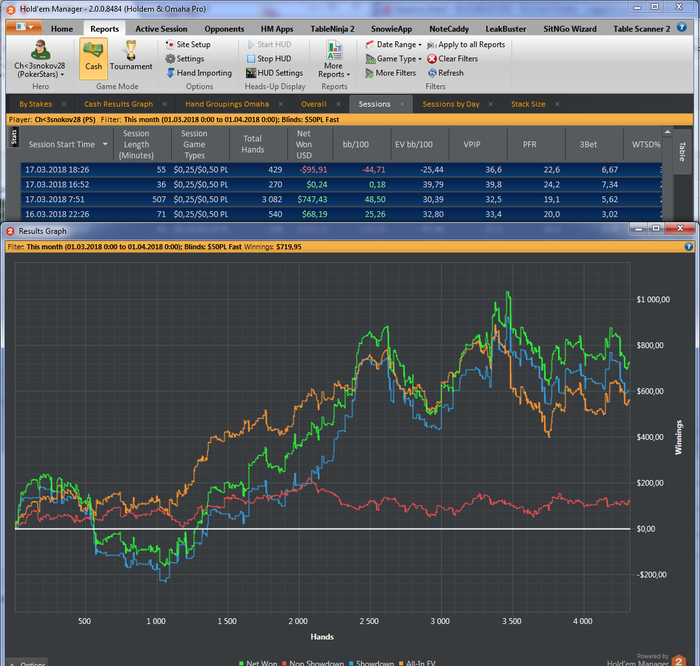Viewport: 700px width, 666px height.
Task: Switch to Hand Groupings Omaha tab
Action: 227,104
